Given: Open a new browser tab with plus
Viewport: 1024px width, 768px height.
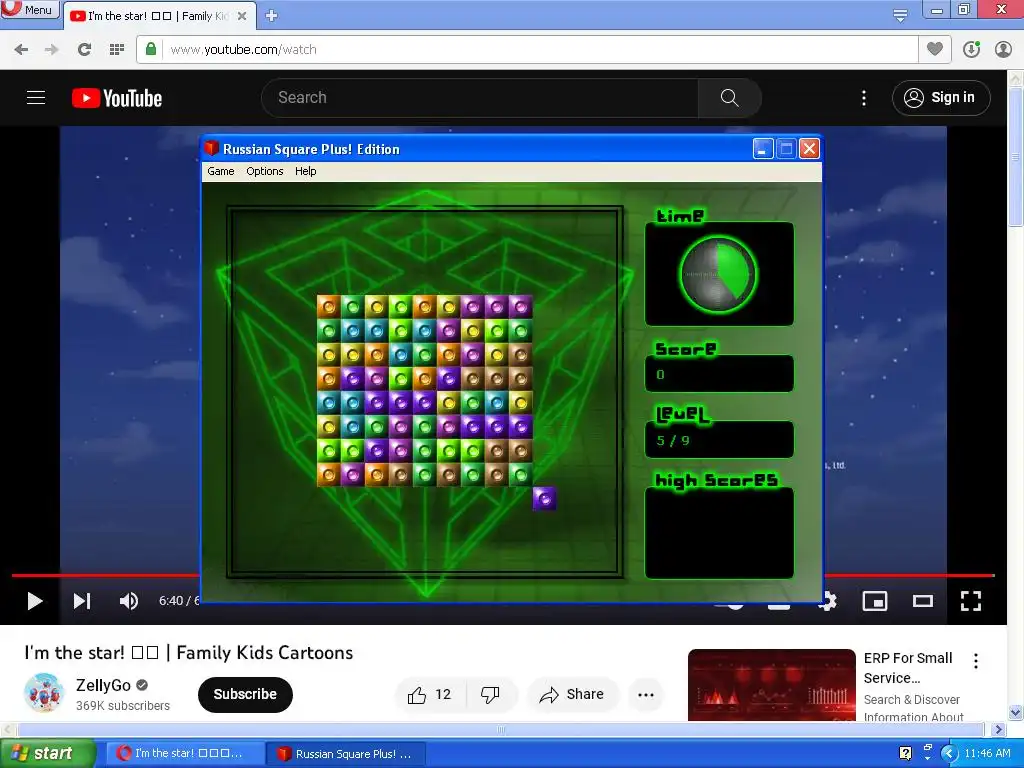Looking at the screenshot, I should coord(272,16).
